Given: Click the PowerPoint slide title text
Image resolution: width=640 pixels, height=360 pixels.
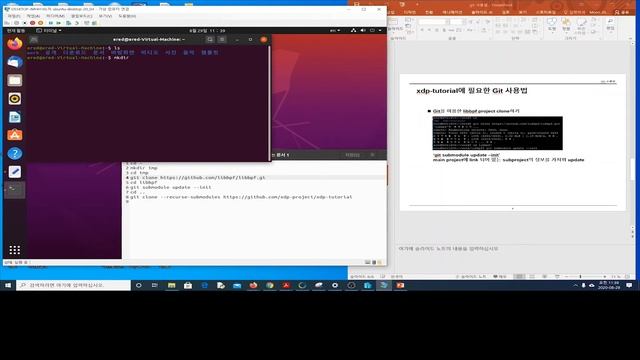Looking at the screenshot, I should coord(472,91).
